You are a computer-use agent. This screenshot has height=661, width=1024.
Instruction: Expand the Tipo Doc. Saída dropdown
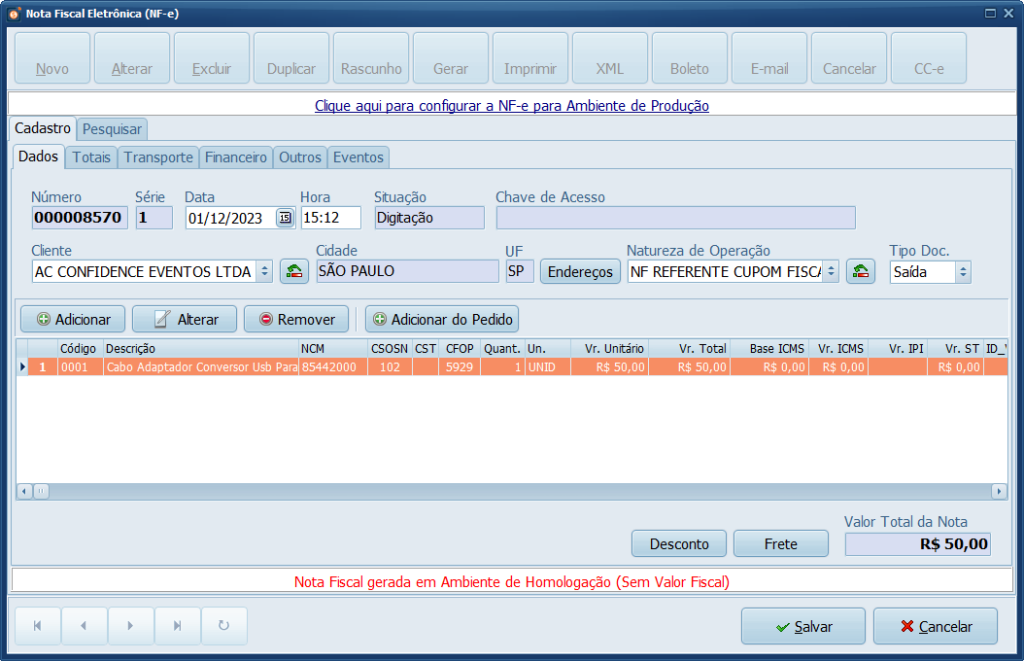pos(962,271)
